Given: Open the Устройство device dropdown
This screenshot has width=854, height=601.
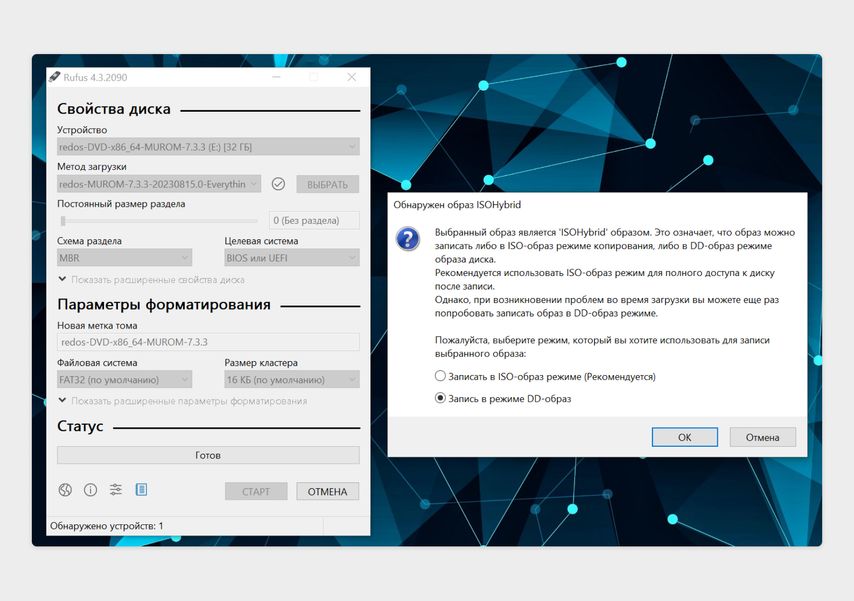Looking at the screenshot, I should click(208, 147).
